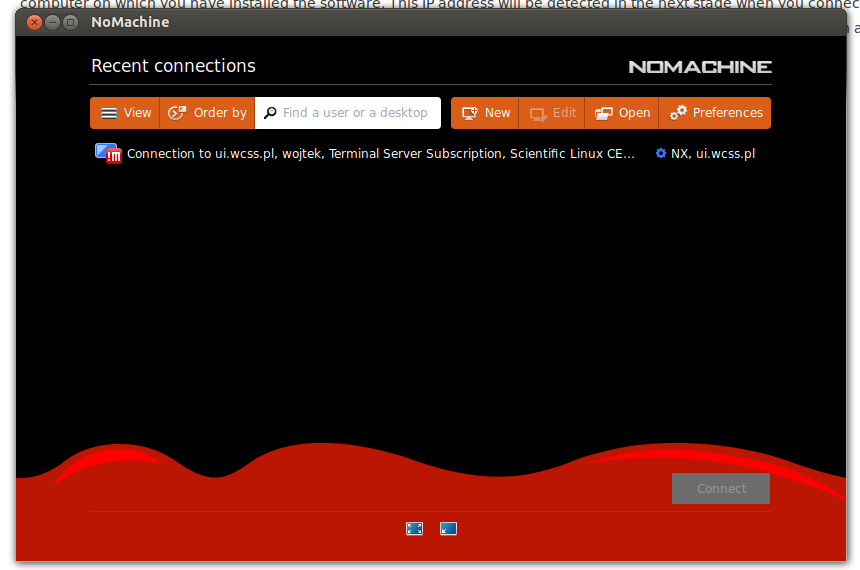Click the minimize-to-corner icon at the bottom
Screen dimensions: 860x570
click(448, 529)
